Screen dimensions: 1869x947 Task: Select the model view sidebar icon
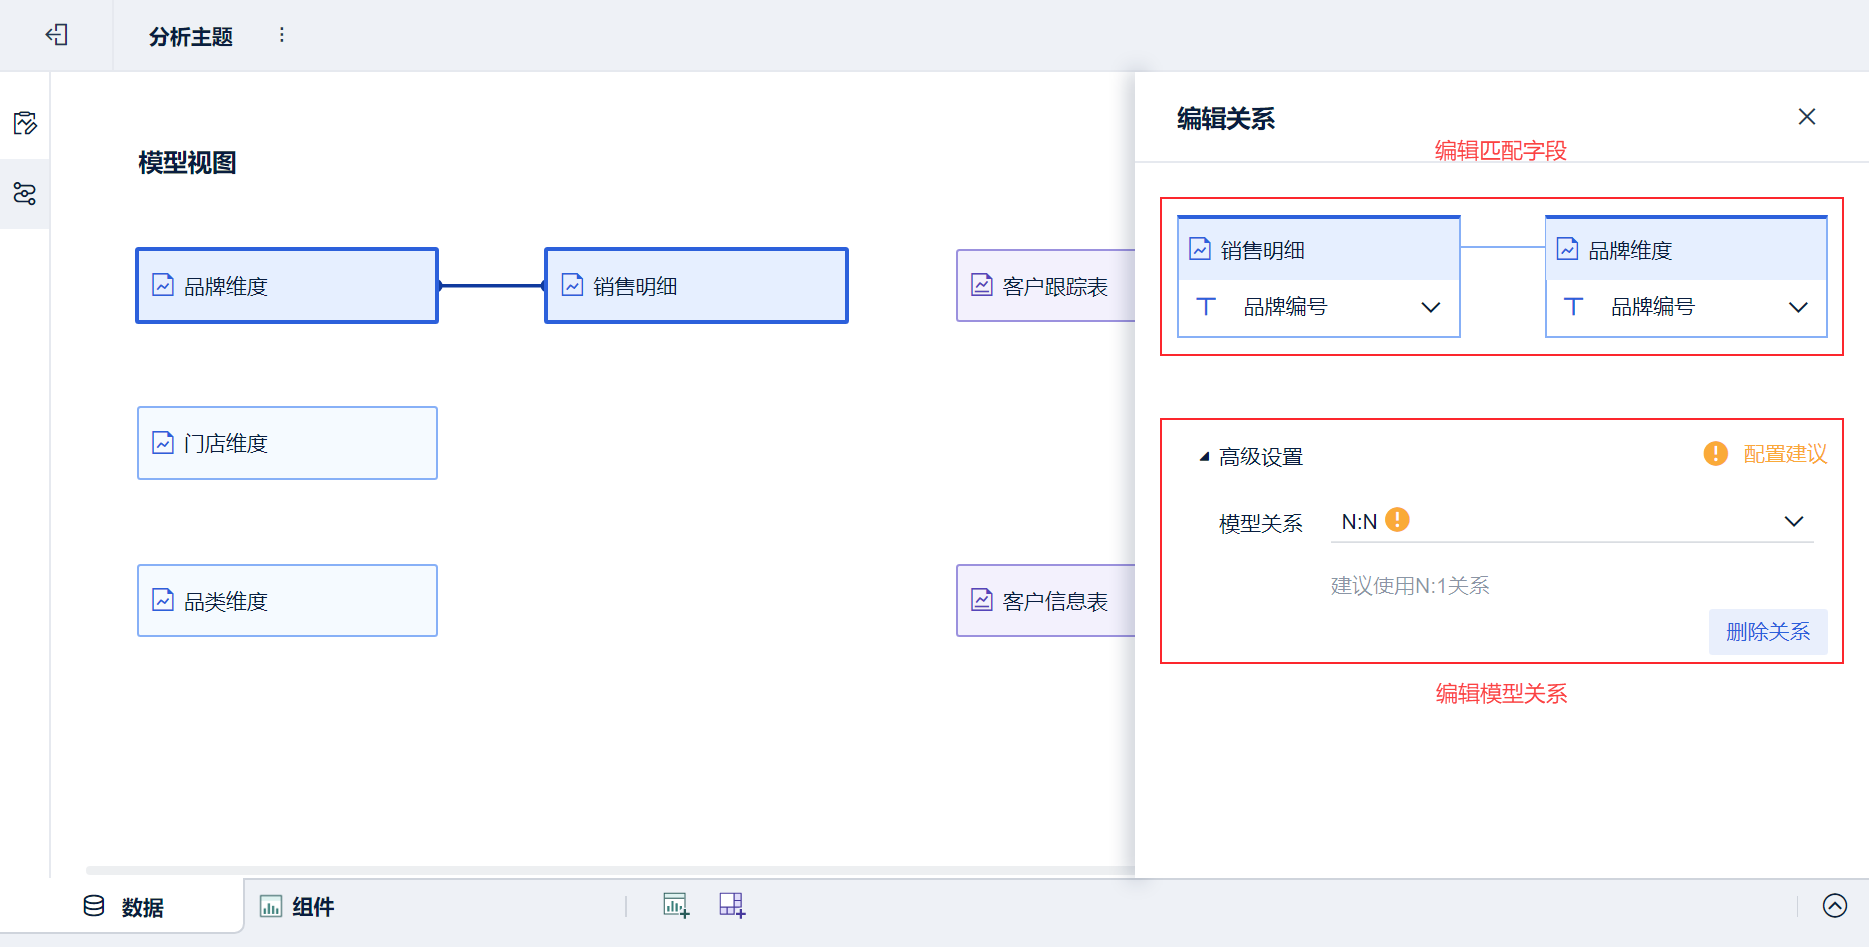(x=25, y=193)
